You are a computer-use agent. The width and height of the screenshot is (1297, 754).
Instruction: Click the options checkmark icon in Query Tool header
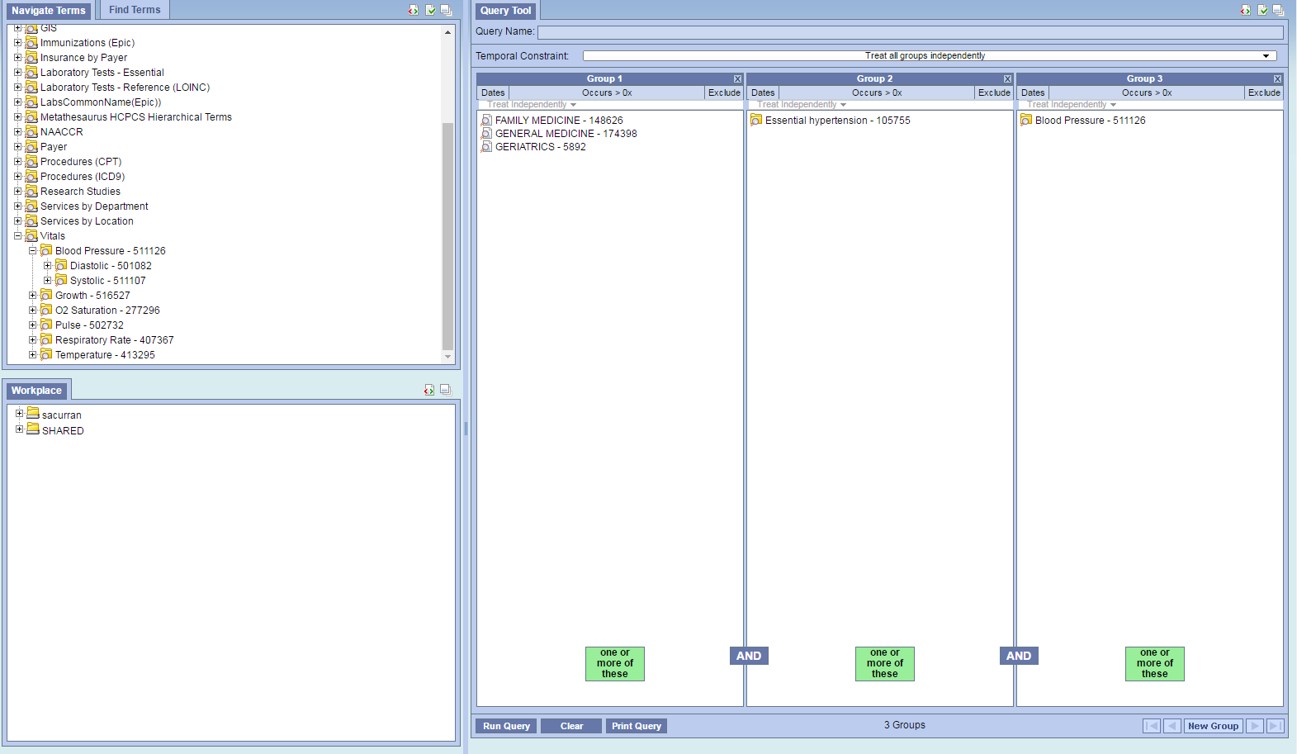click(x=1263, y=10)
